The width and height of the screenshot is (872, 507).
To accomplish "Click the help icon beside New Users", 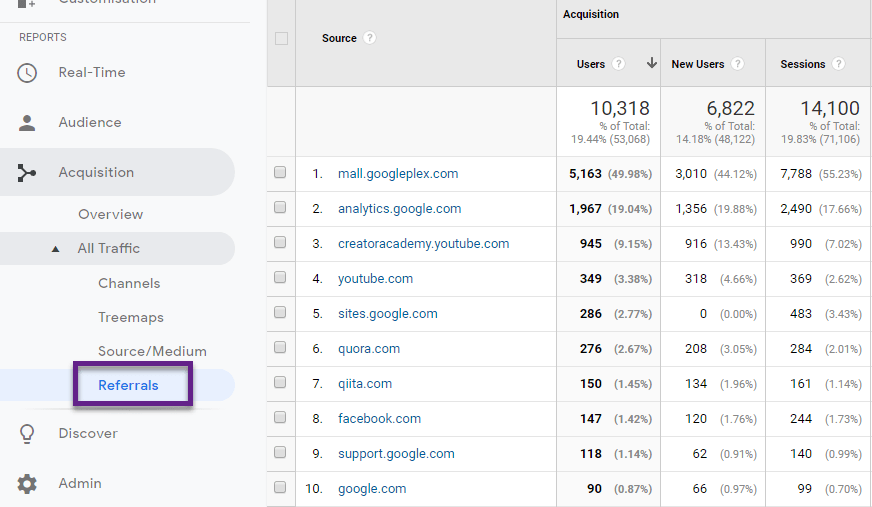I will pyautogui.click(x=737, y=64).
